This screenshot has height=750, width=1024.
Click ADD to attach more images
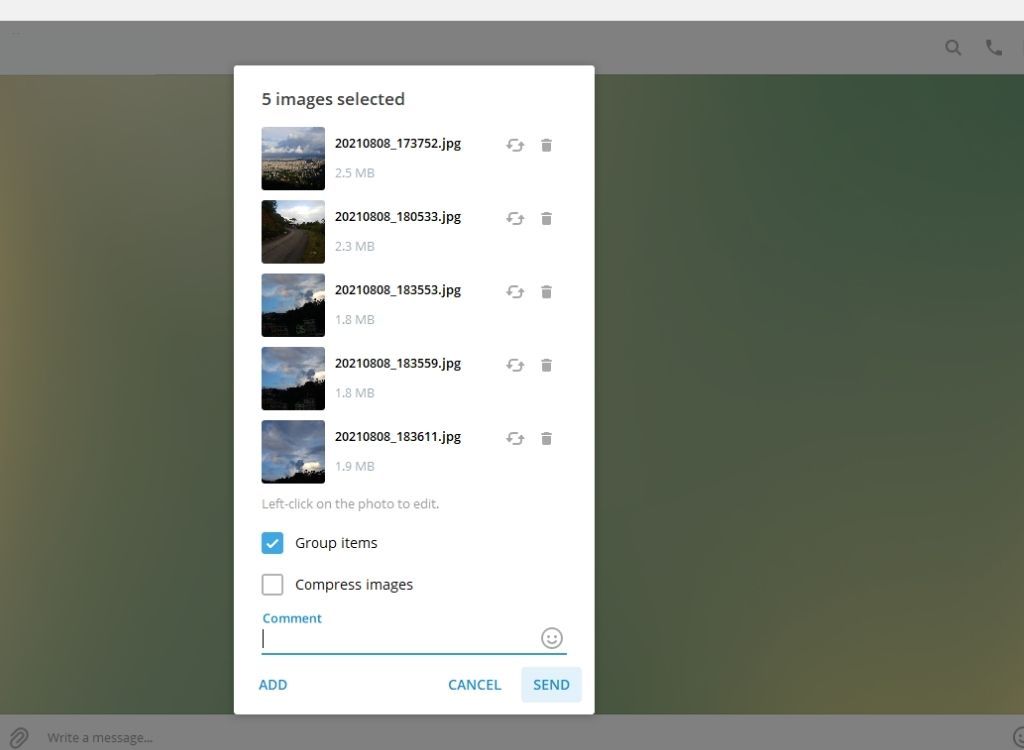click(273, 684)
